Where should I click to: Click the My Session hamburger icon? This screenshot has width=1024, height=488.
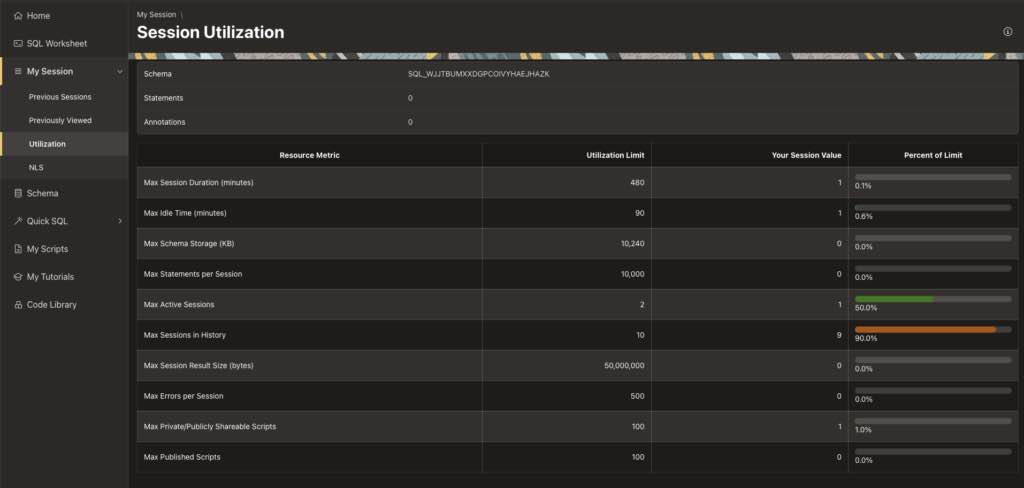click(x=18, y=71)
